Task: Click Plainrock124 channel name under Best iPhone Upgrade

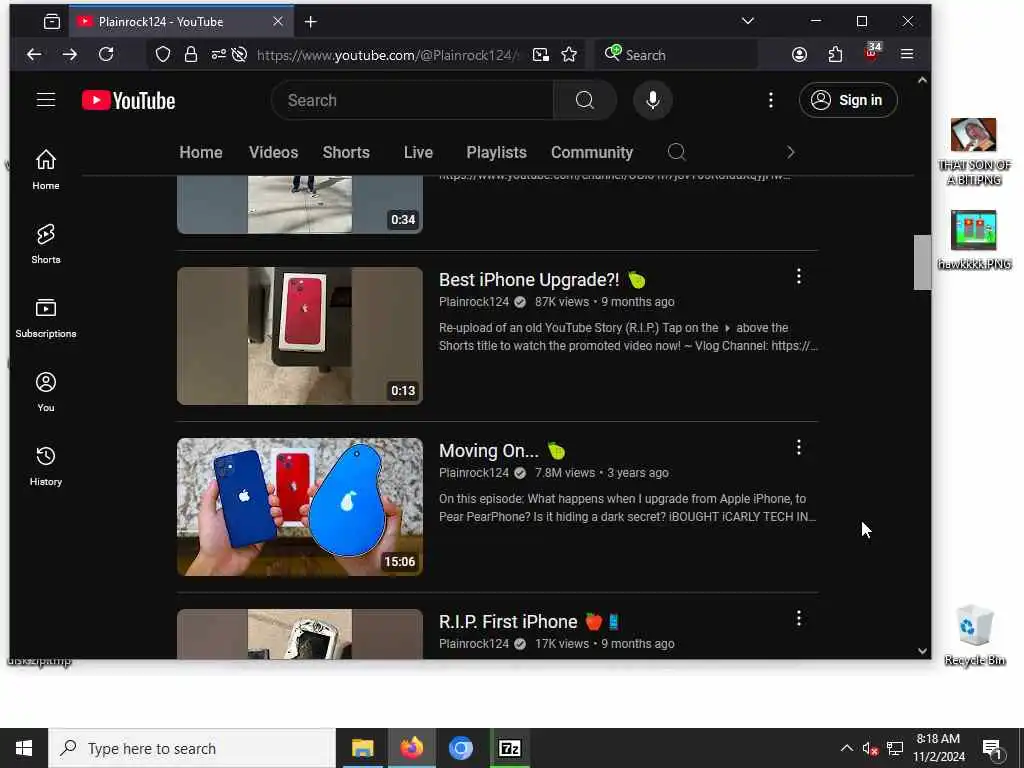Action: point(473,302)
